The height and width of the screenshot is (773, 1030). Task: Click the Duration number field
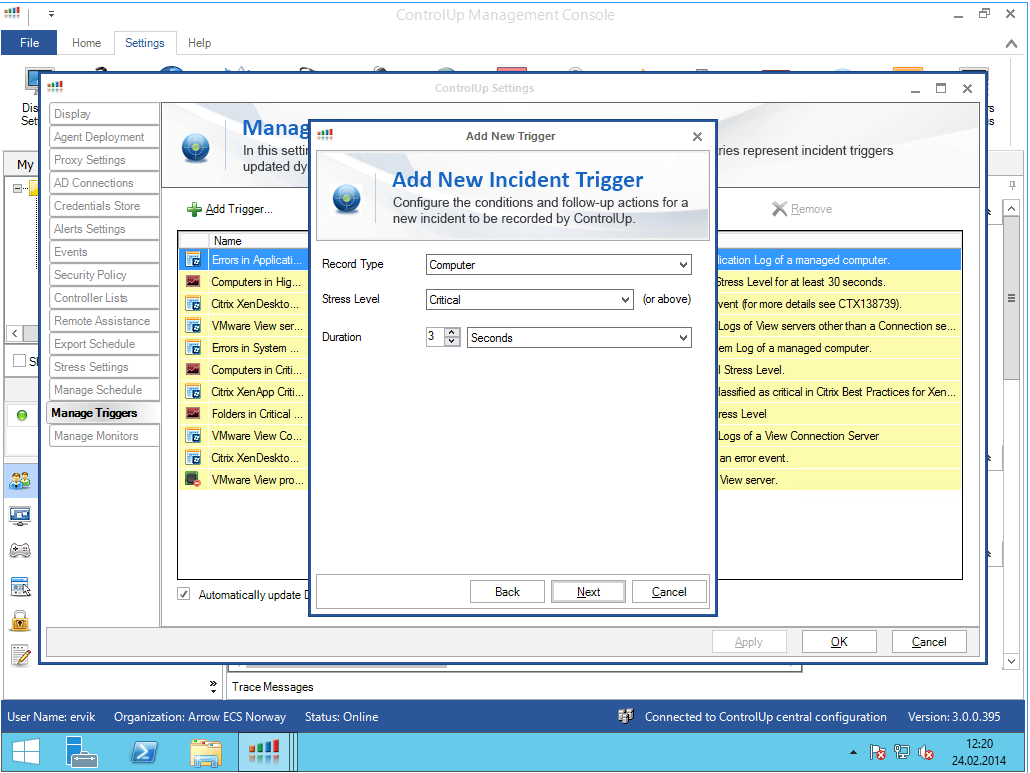(435, 337)
